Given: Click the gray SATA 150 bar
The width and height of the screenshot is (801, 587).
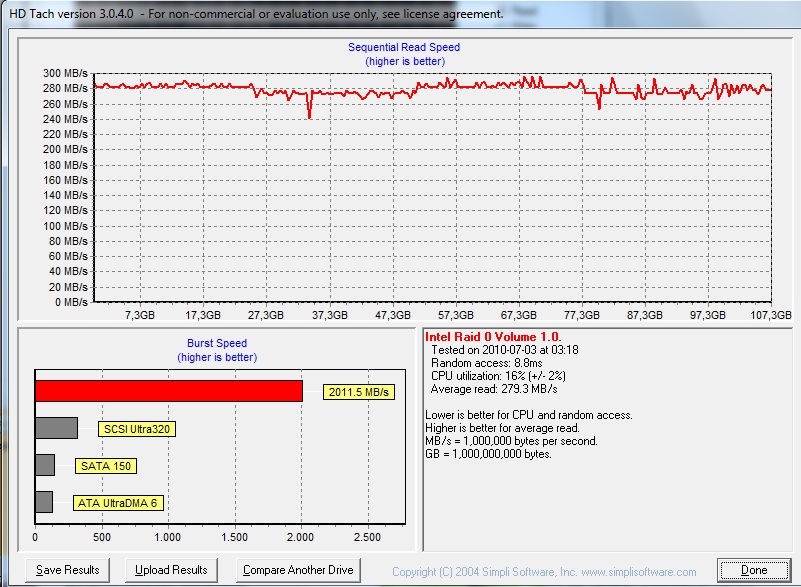Looking at the screenshot, I should pos(45,465).
